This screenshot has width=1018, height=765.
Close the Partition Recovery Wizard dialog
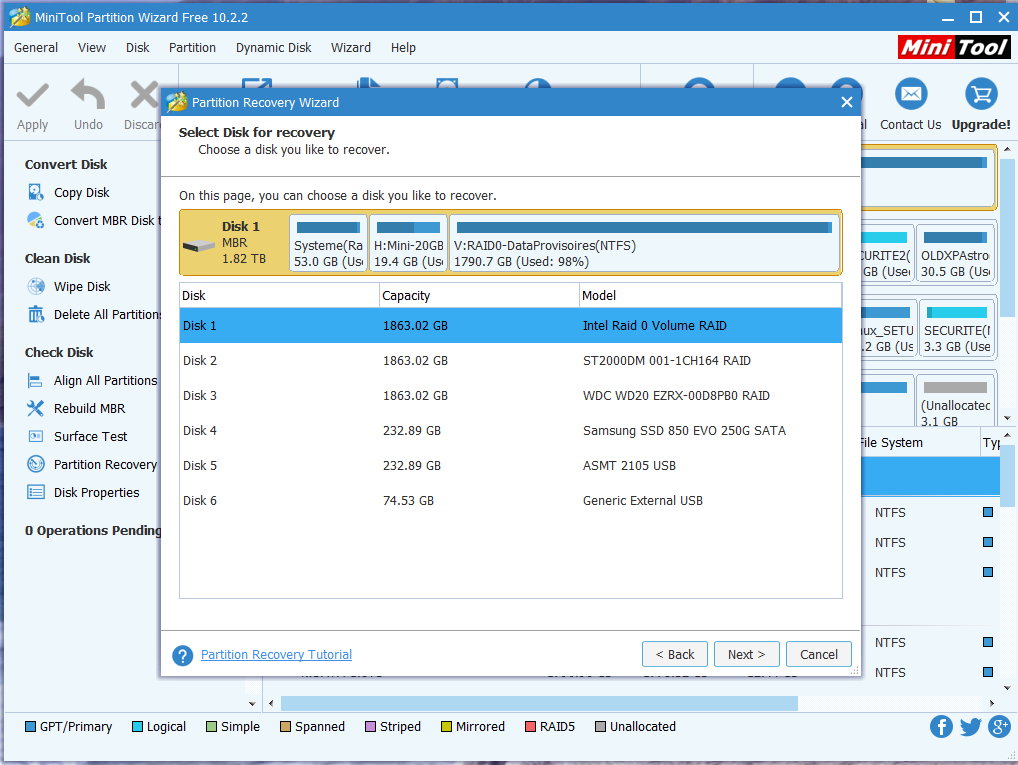click(847, 102)
